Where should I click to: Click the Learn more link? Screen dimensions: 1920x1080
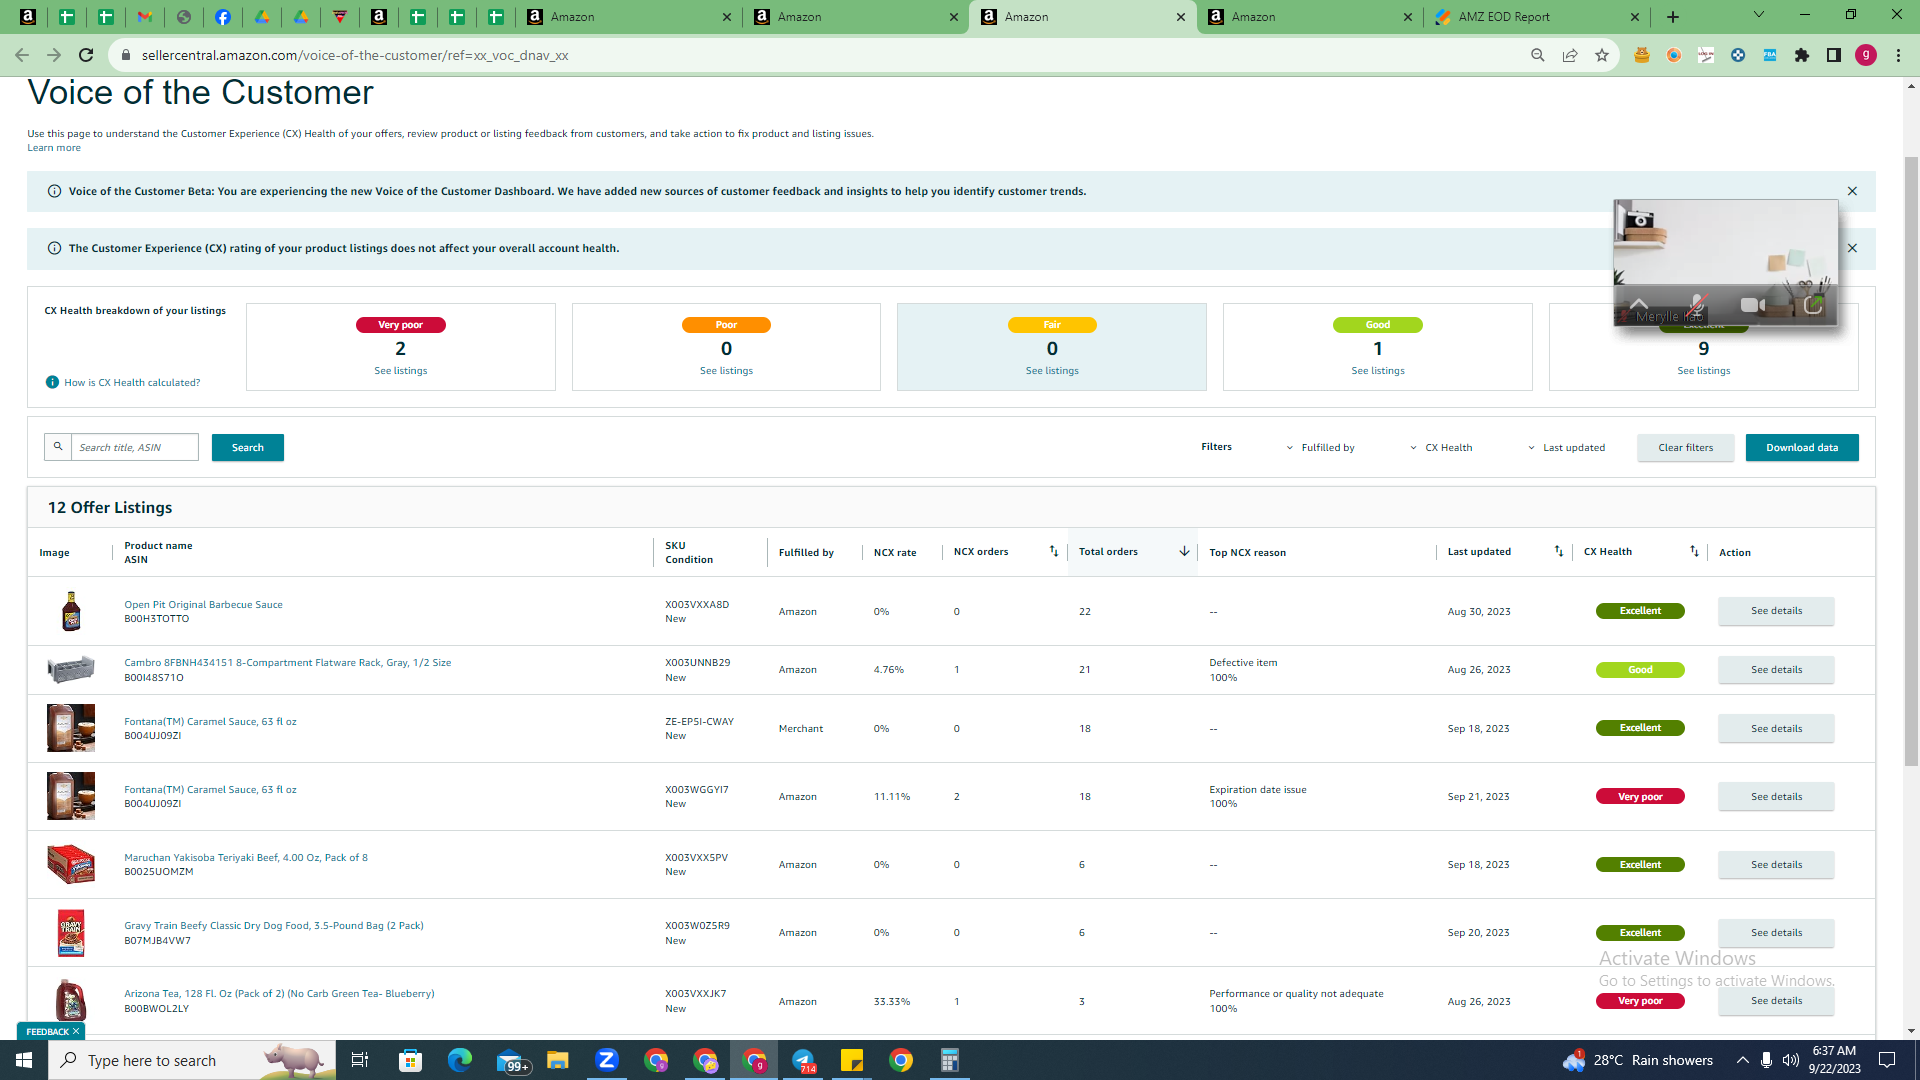click(54, 148)
